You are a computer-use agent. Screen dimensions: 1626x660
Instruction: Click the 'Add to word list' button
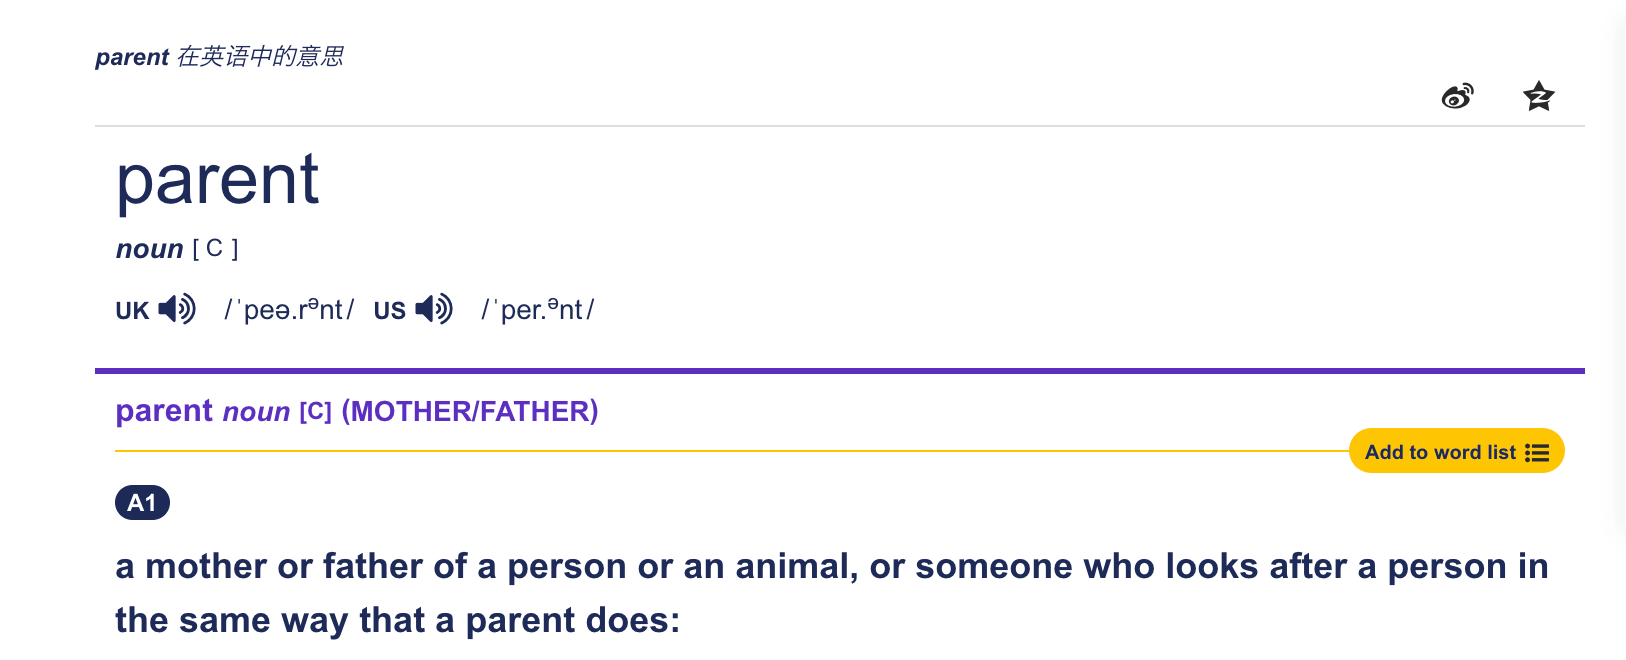point(1440,451)
